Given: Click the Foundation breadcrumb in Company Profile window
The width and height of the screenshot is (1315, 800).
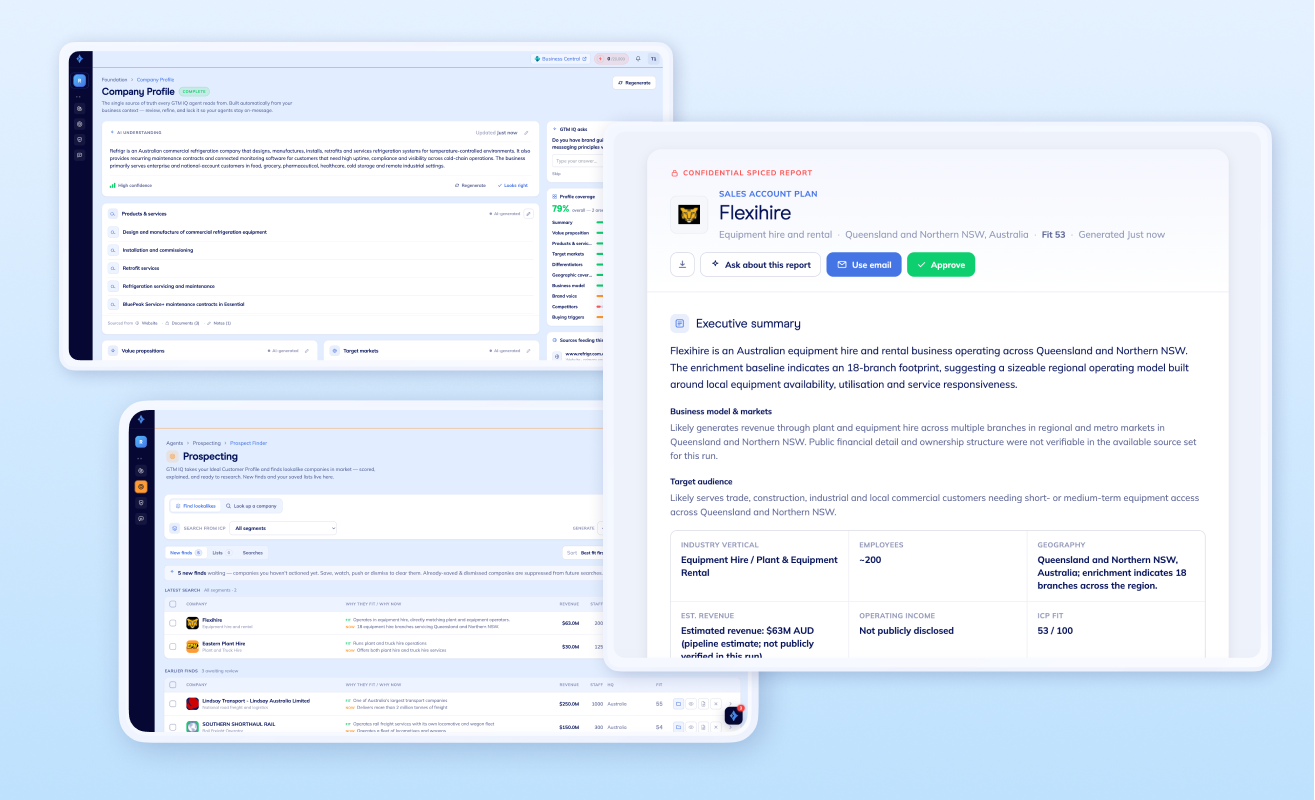Looking at the screenshot, I should point(114,80).
